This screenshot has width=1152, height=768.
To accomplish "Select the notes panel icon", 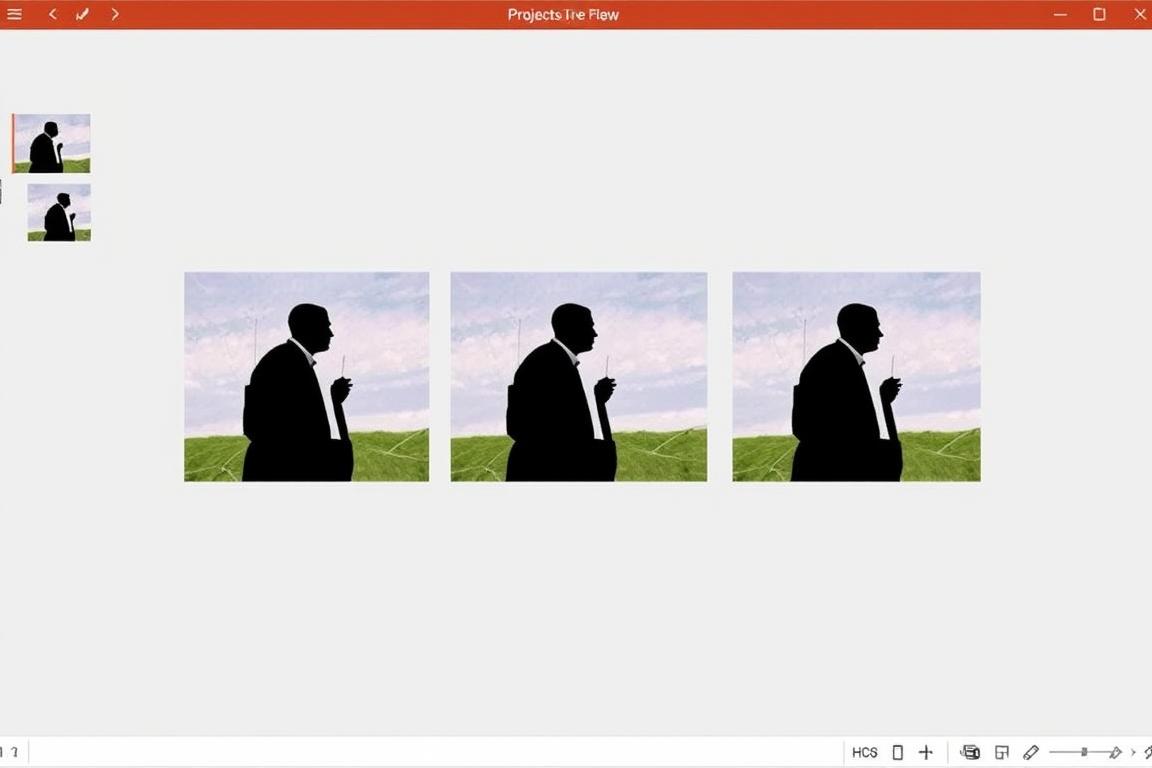I will [1002, 751].
